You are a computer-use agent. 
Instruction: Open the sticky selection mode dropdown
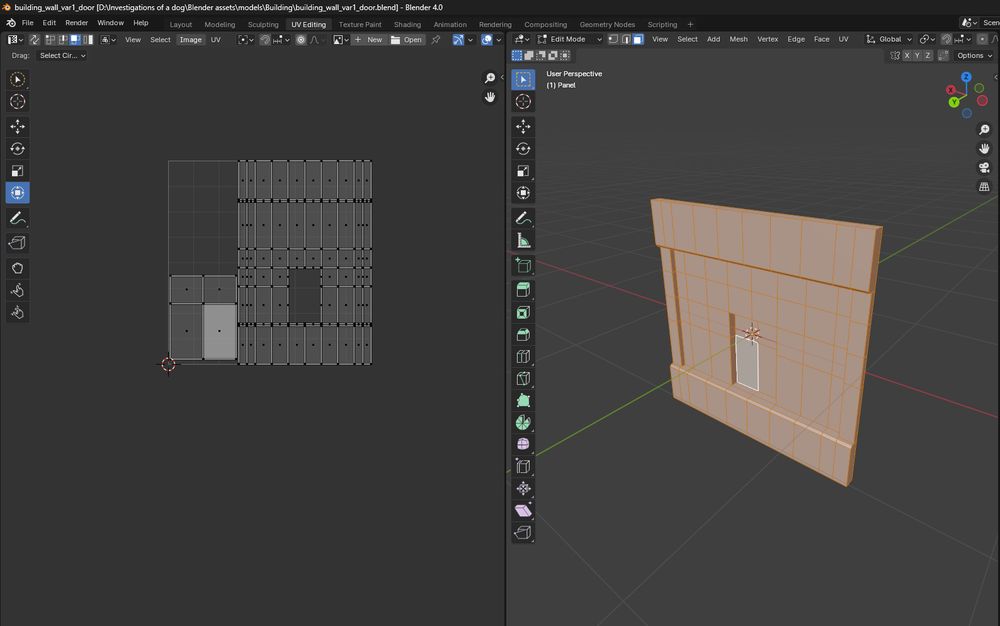coord(108,40)
